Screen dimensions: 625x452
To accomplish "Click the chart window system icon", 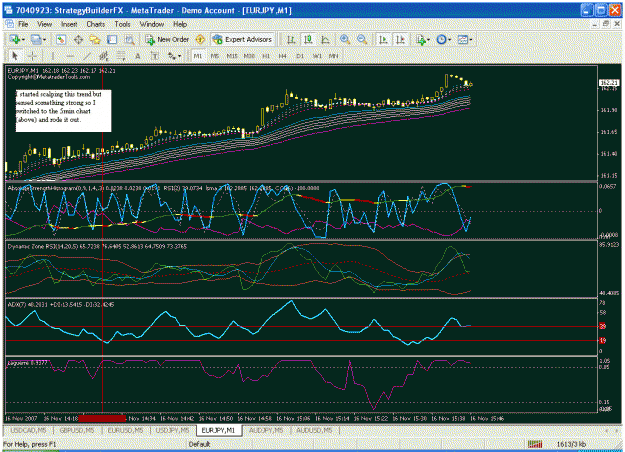I will point(9,24).
